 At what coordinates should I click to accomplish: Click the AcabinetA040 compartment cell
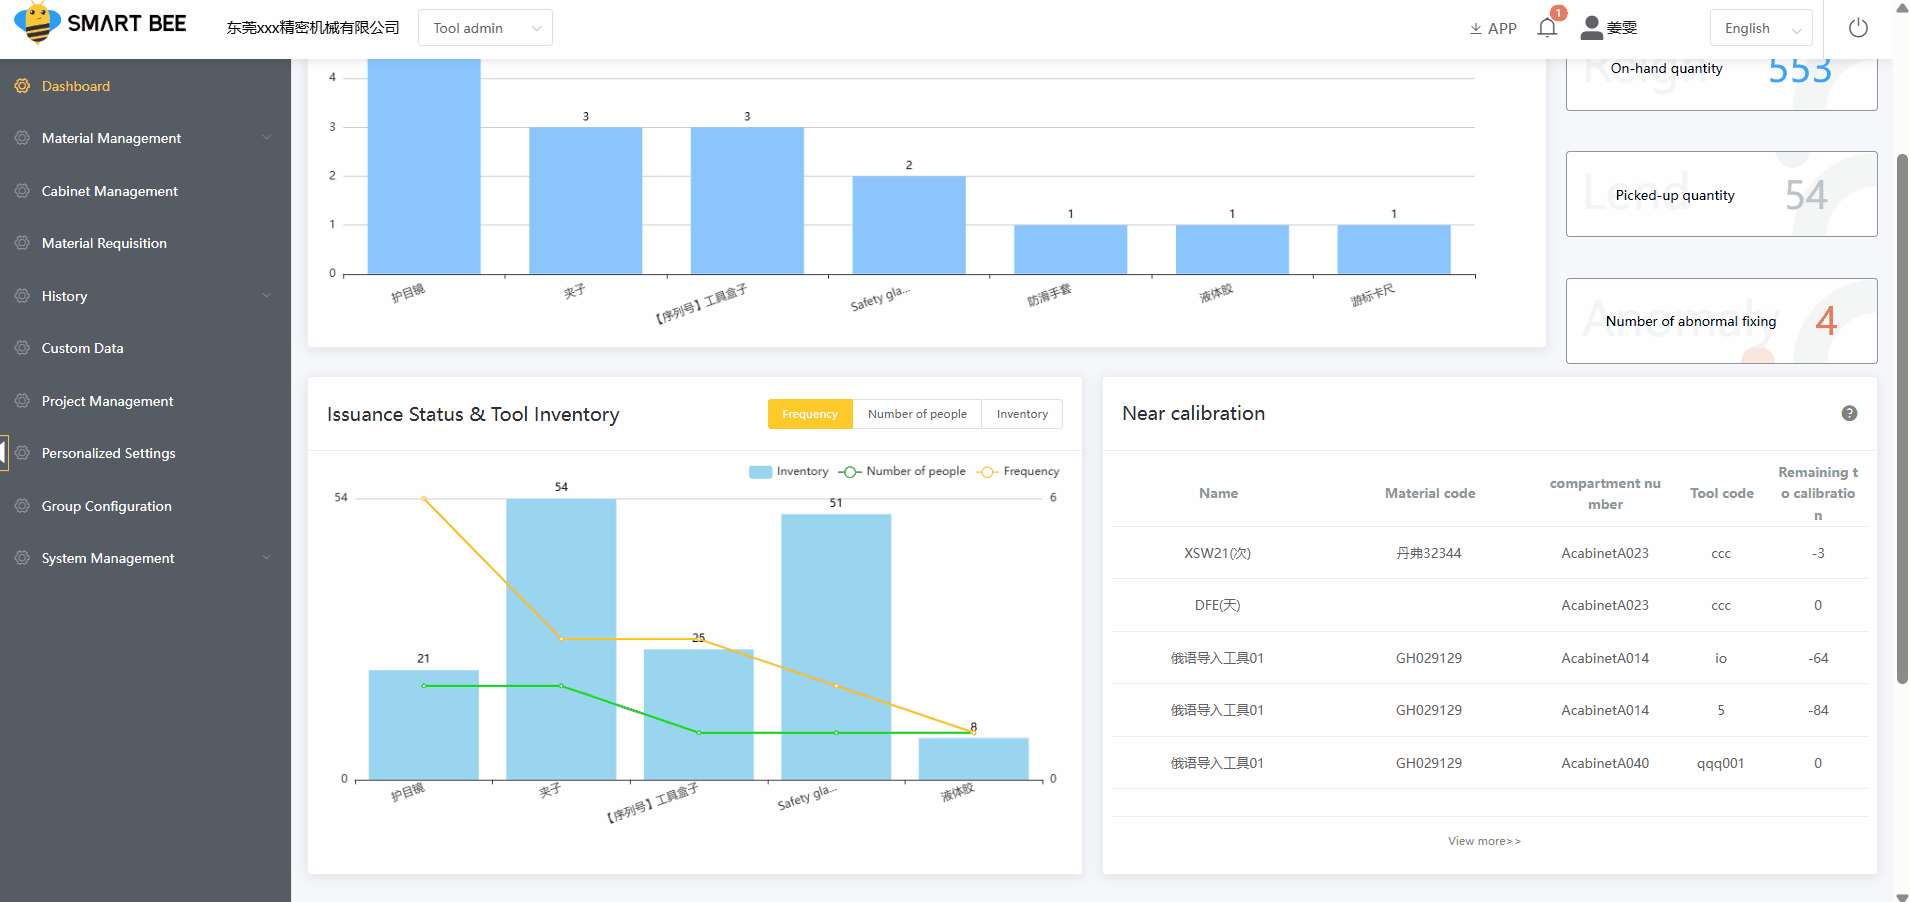[1605, 763]
